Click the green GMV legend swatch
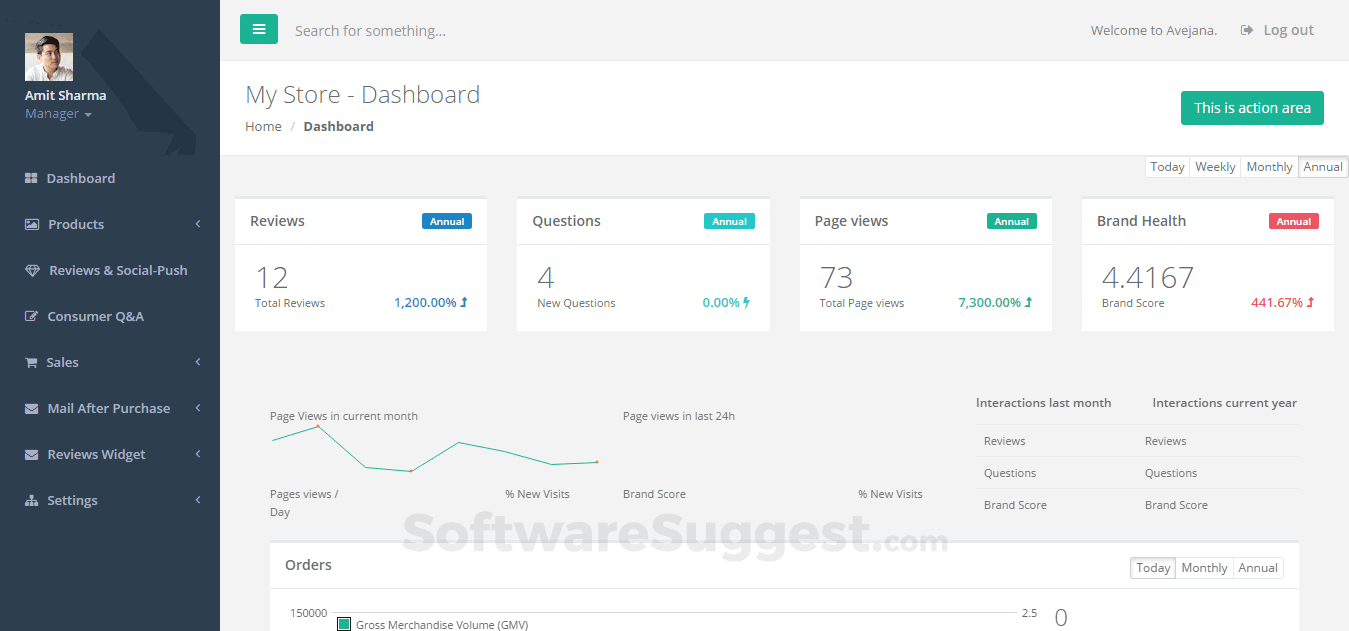The image size is (1349, 631). coord(344,623)
